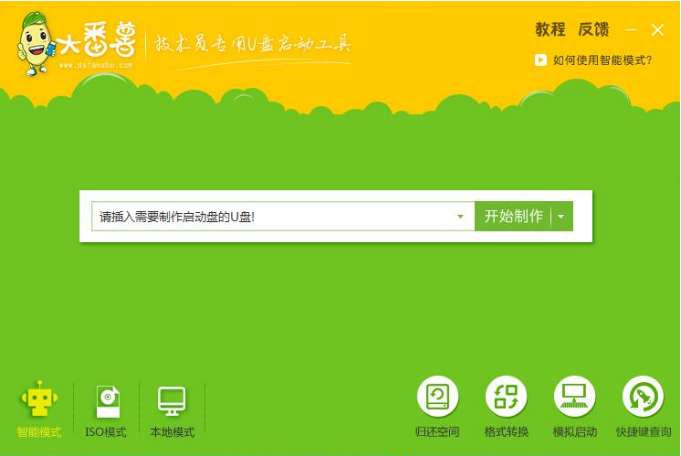Select the ISO模式 text label tab

pos(107,432)
